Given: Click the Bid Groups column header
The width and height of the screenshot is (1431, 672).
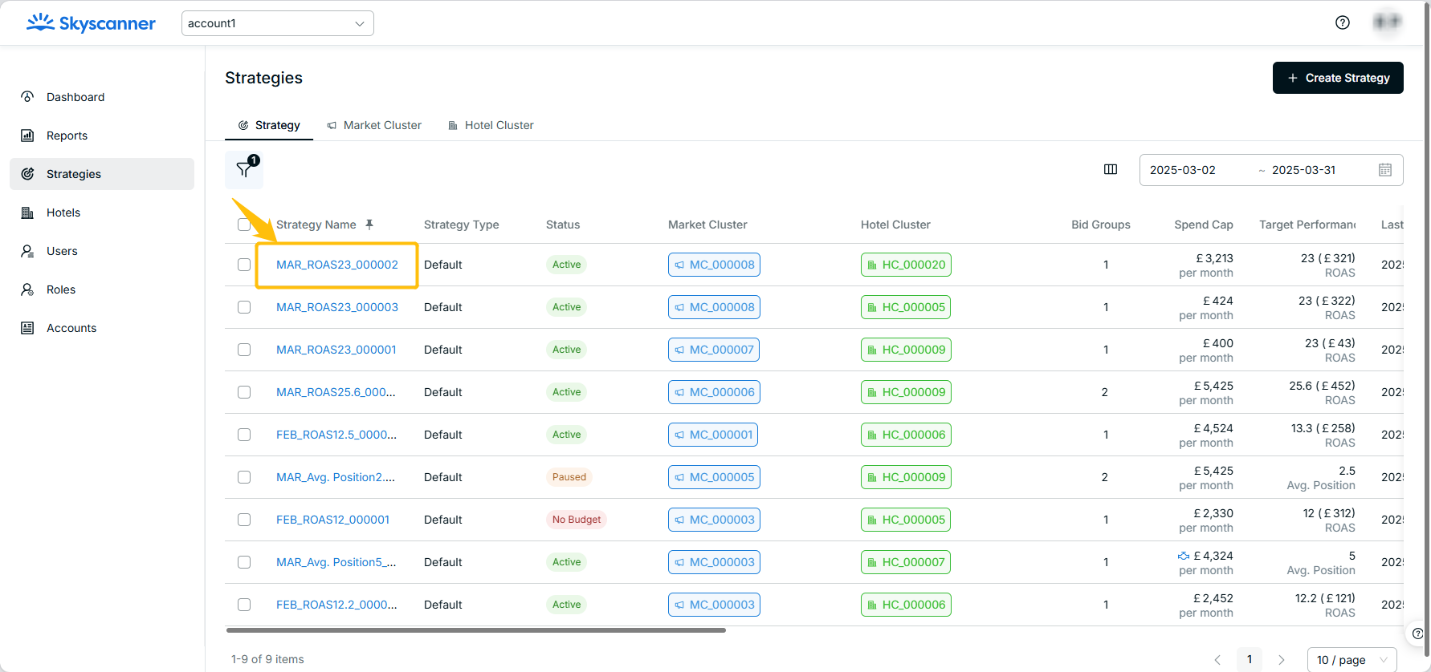Looking at the screenshot, I should click(x=1101, y=225).
